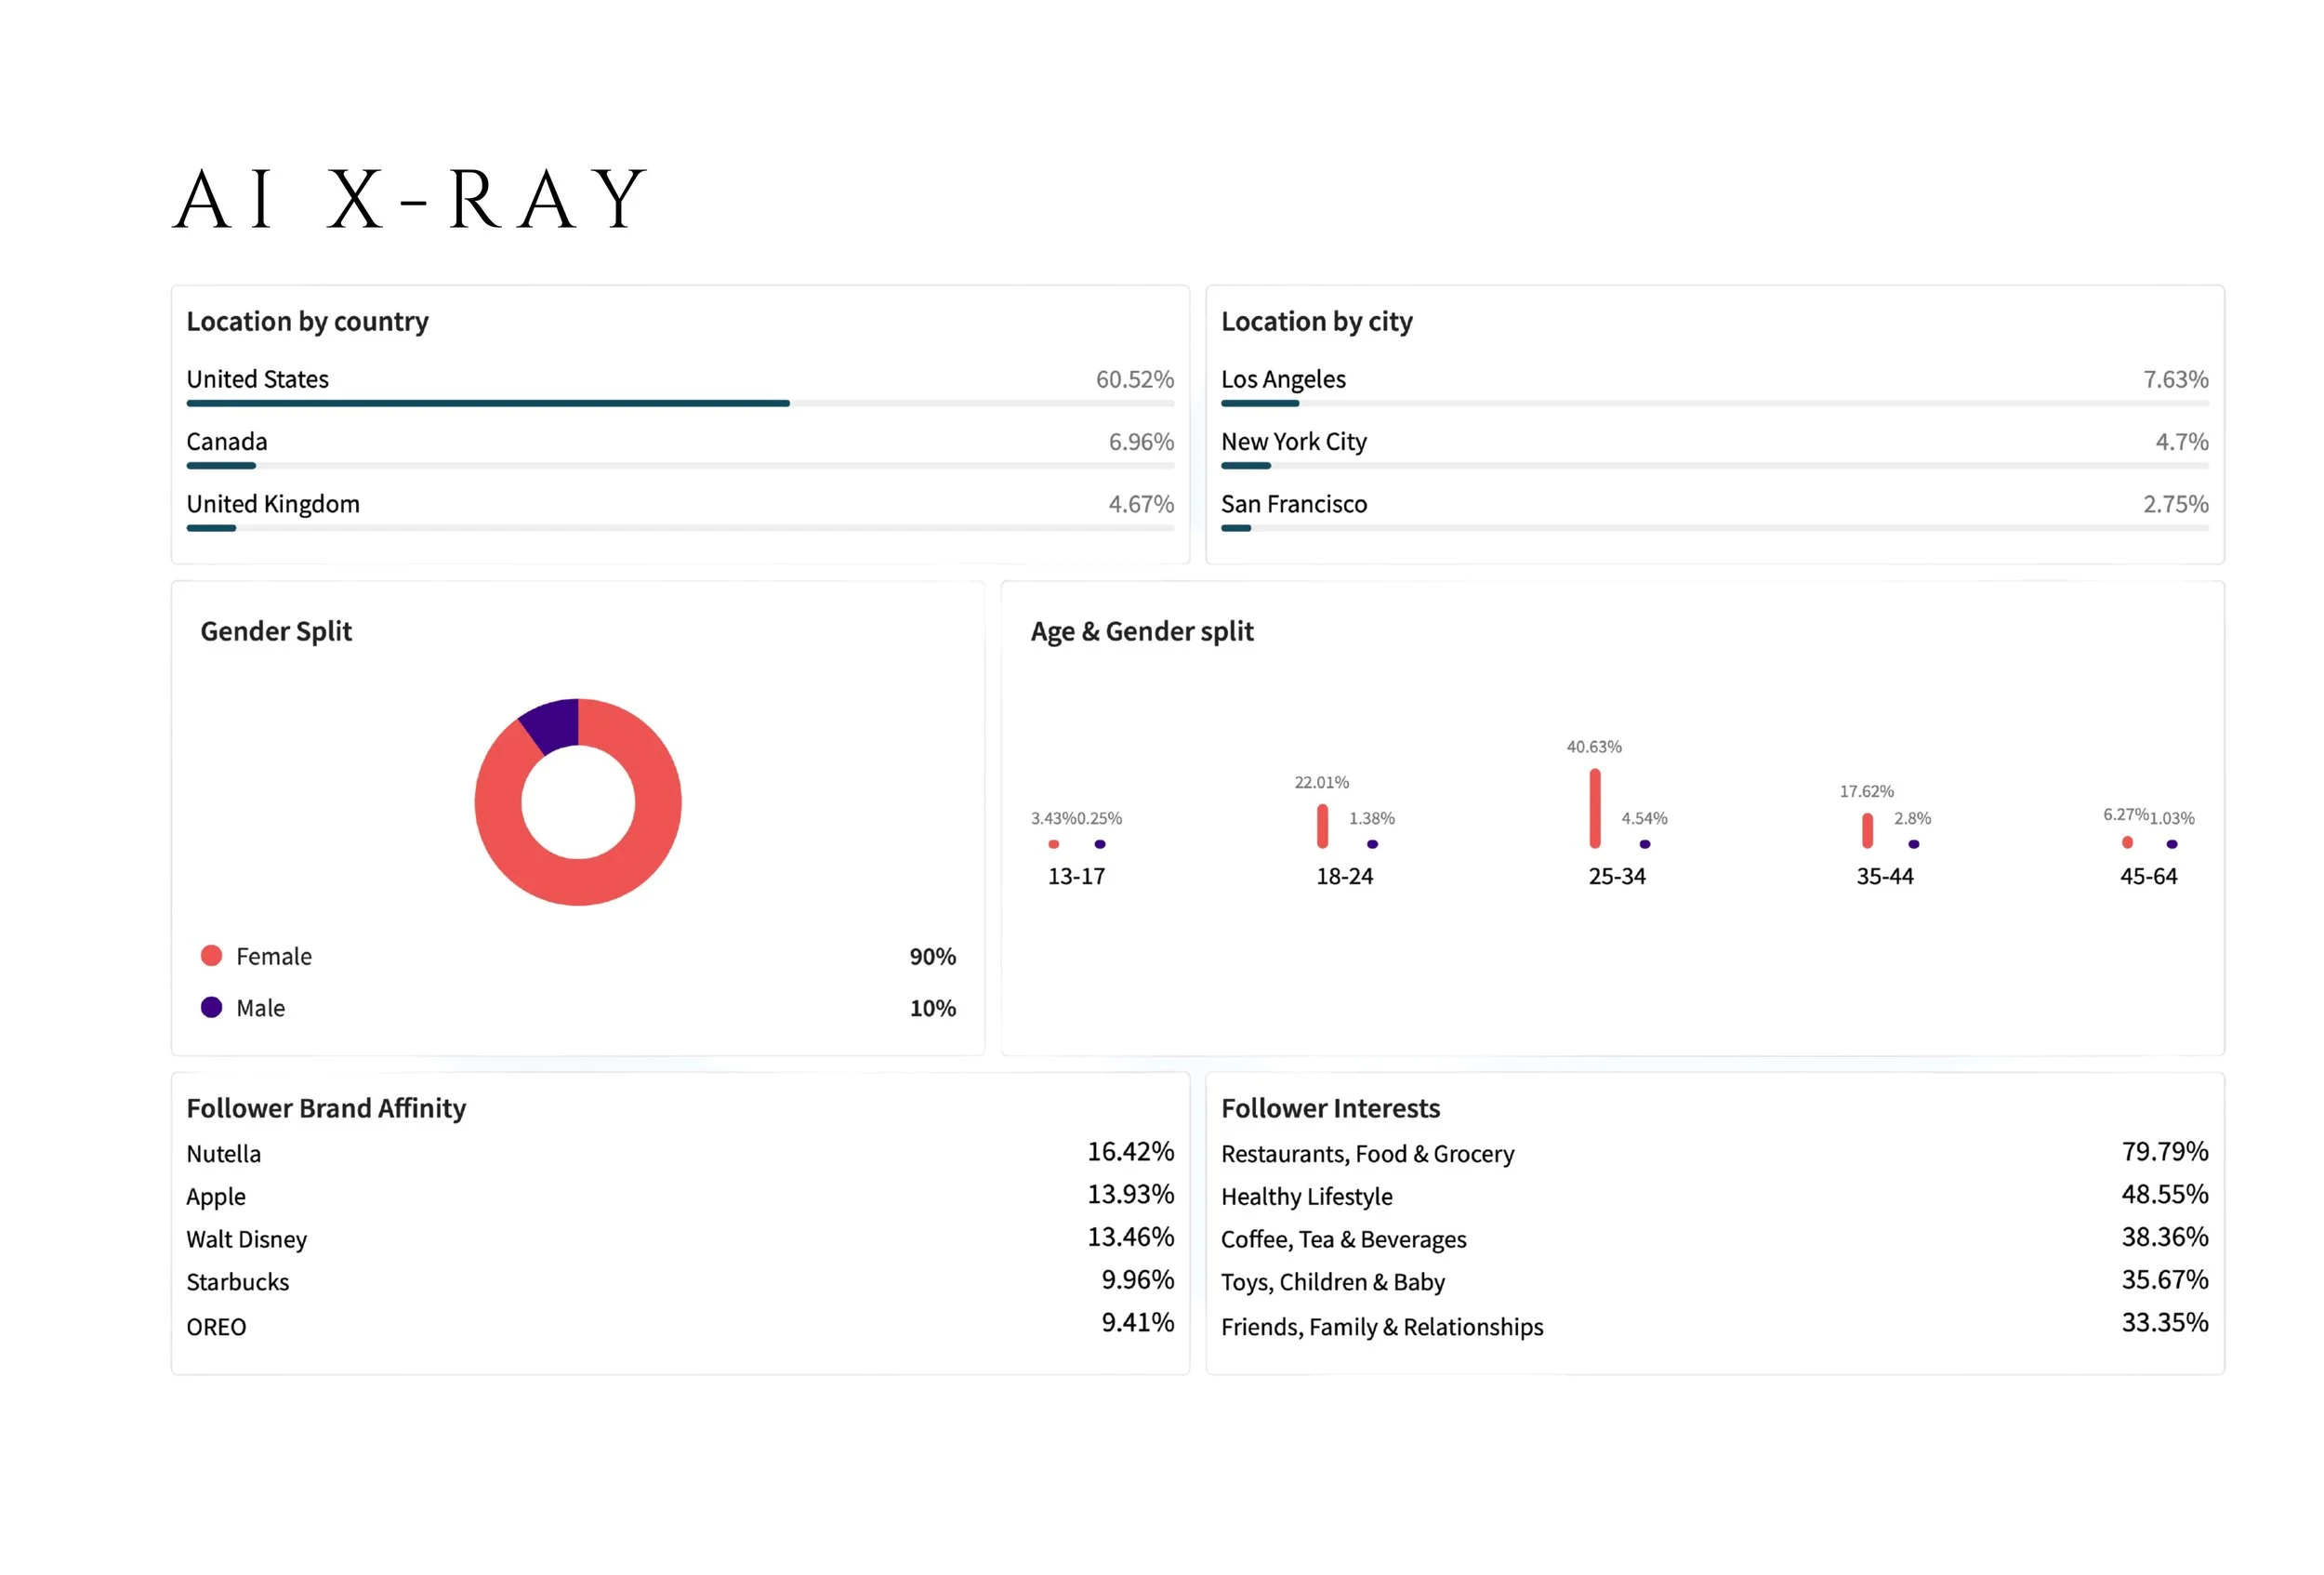
Task: Click the 45-64 age group label
Action: 2148,876
